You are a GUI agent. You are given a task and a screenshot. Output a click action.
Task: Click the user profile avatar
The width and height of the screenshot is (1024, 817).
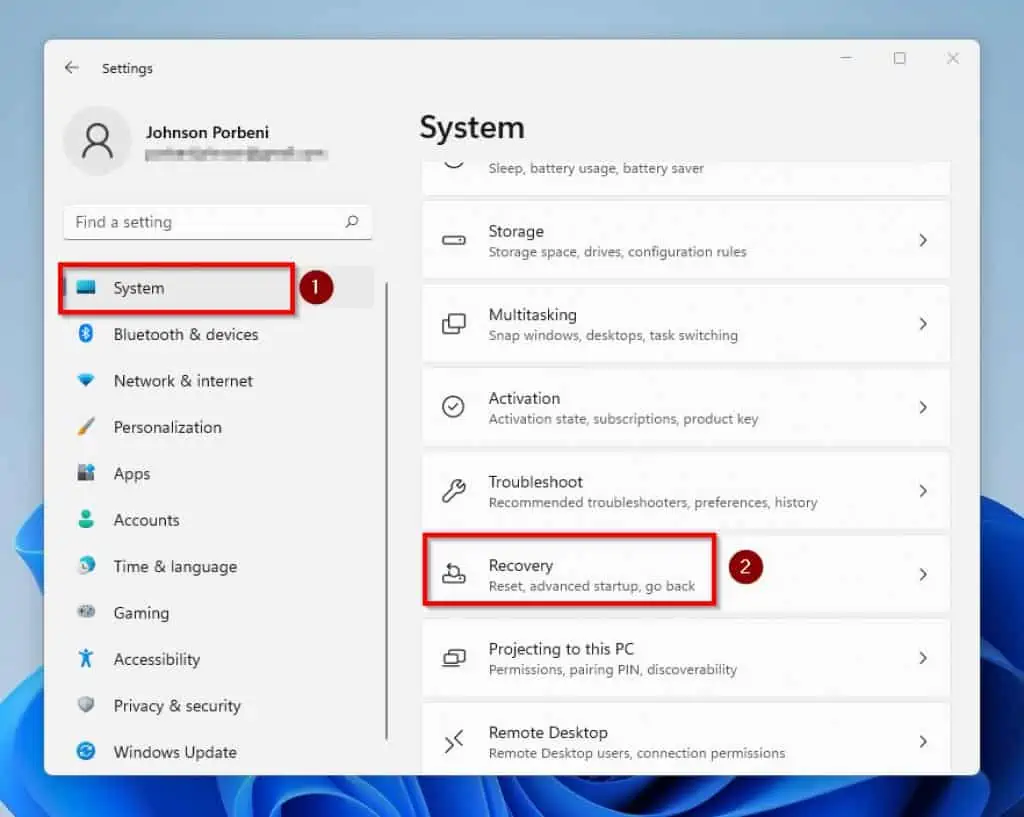point(97,141)
